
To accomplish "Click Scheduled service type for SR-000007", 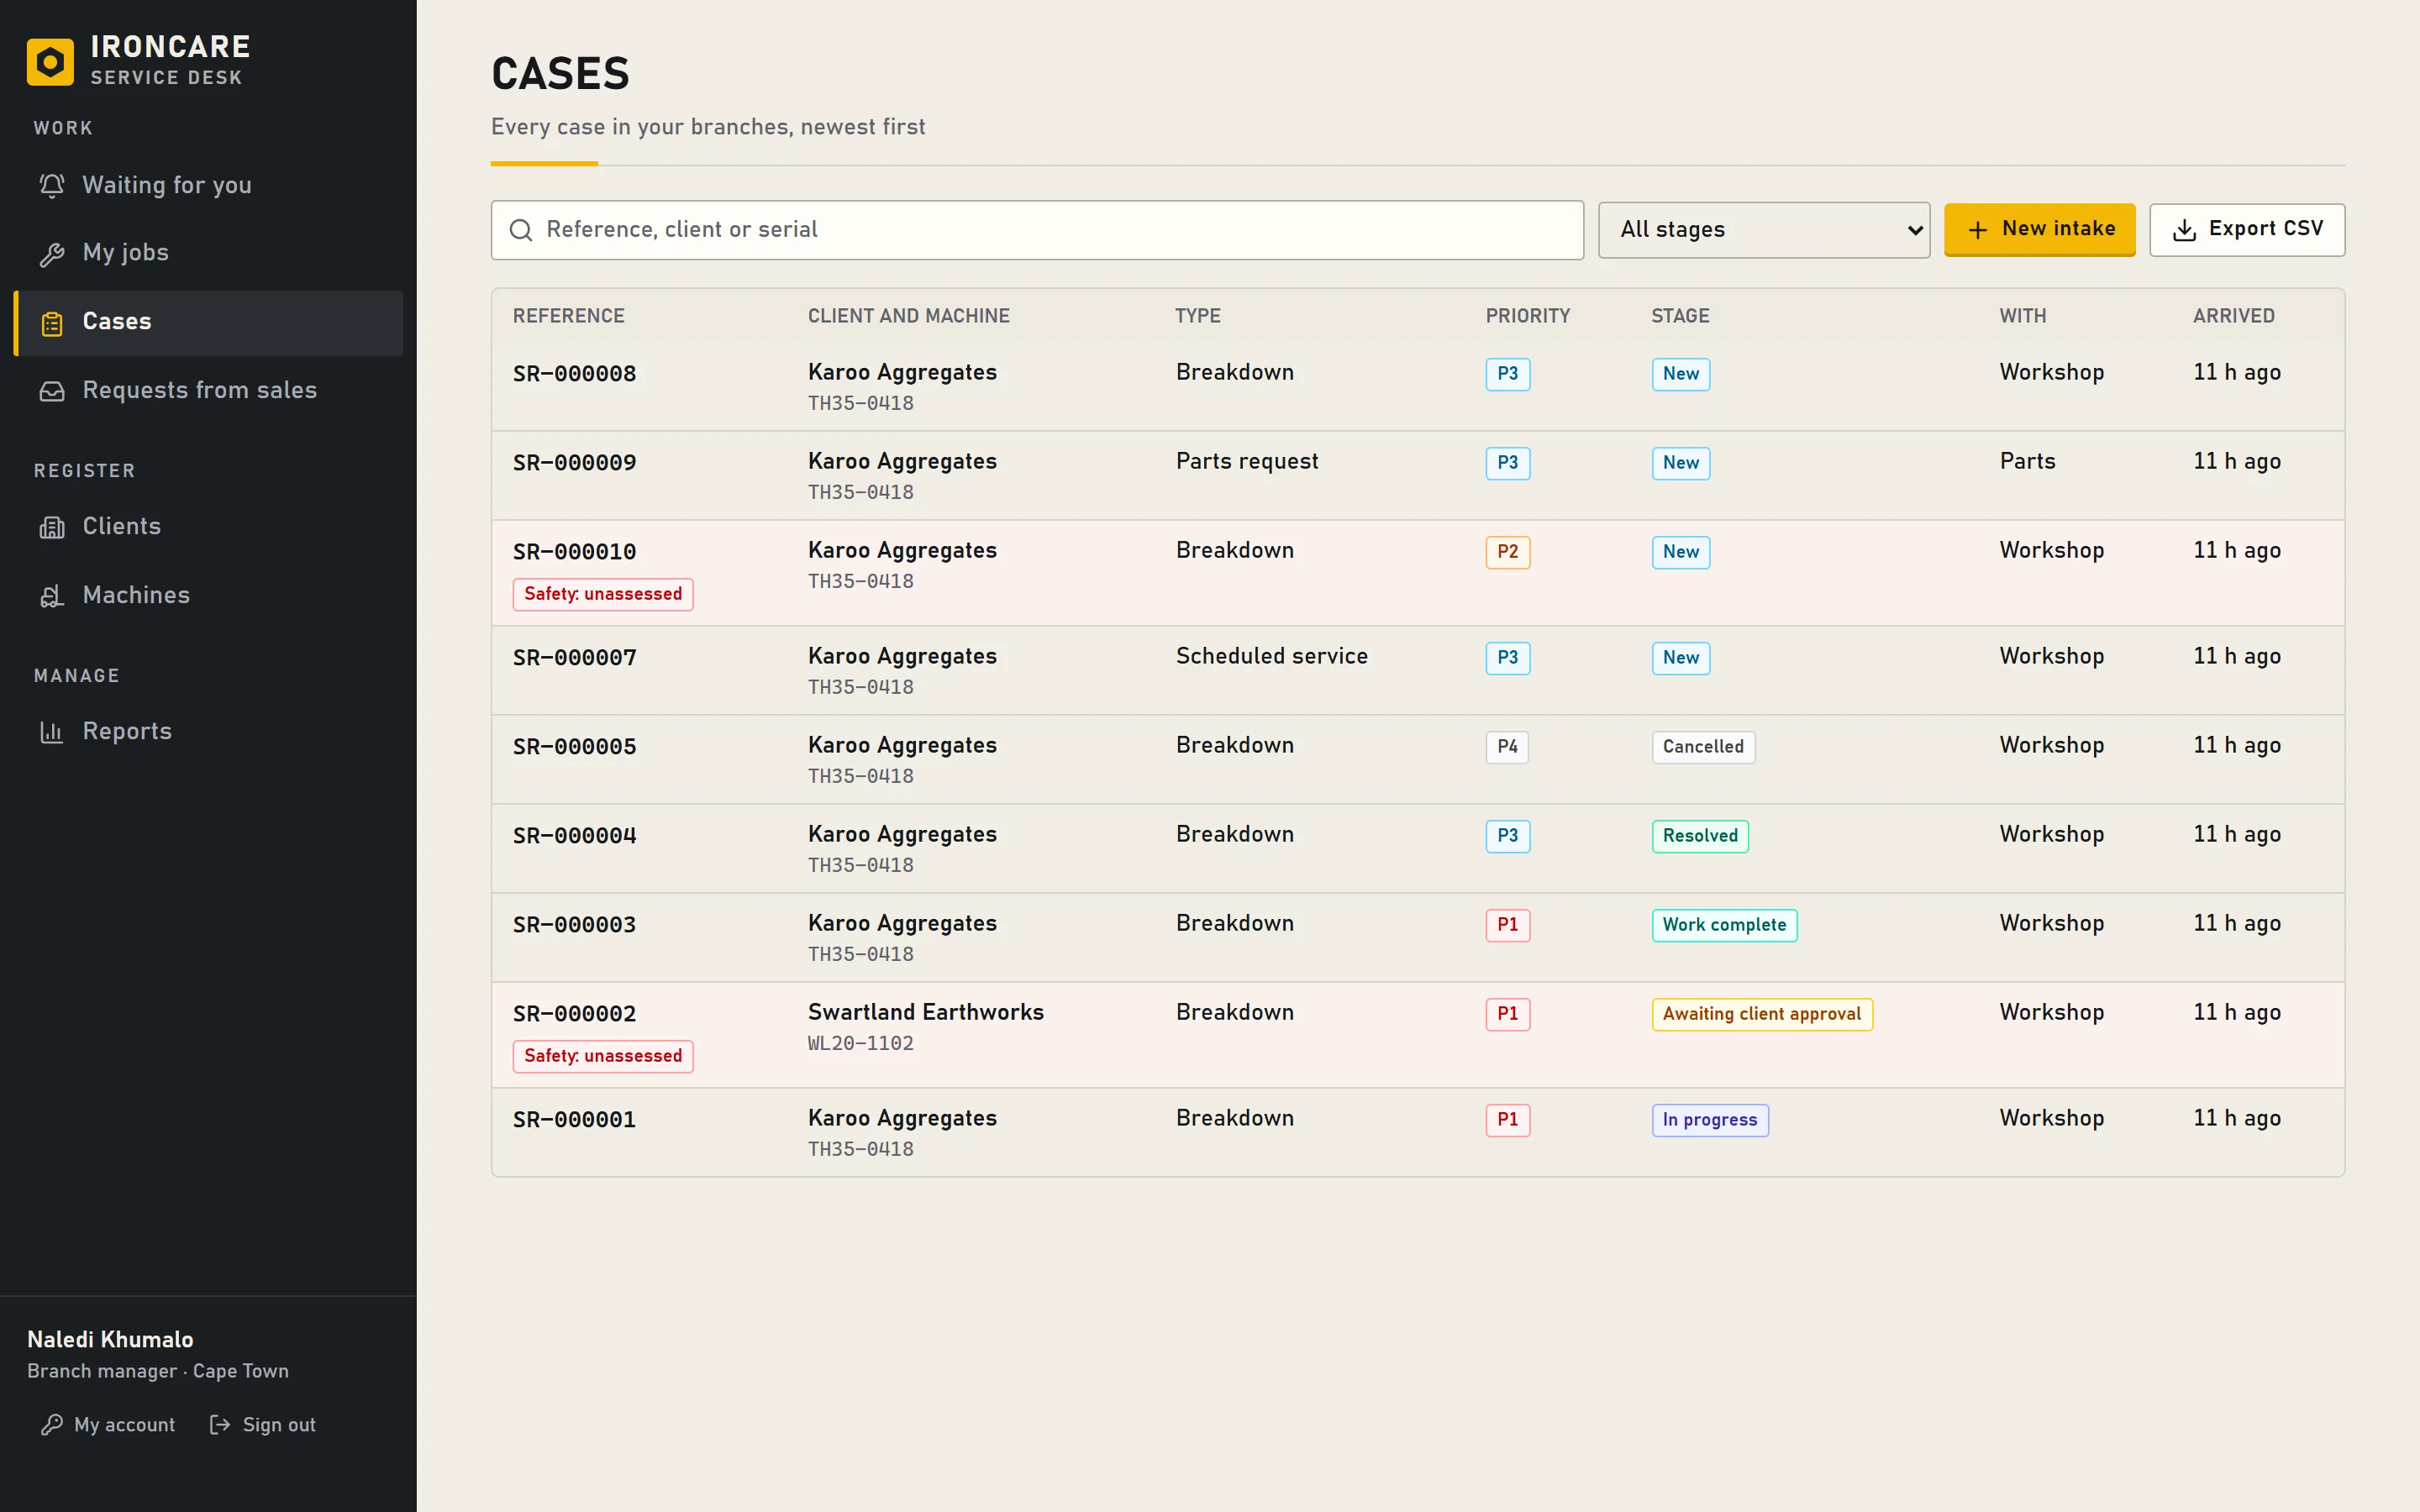I will point(1272,657).
